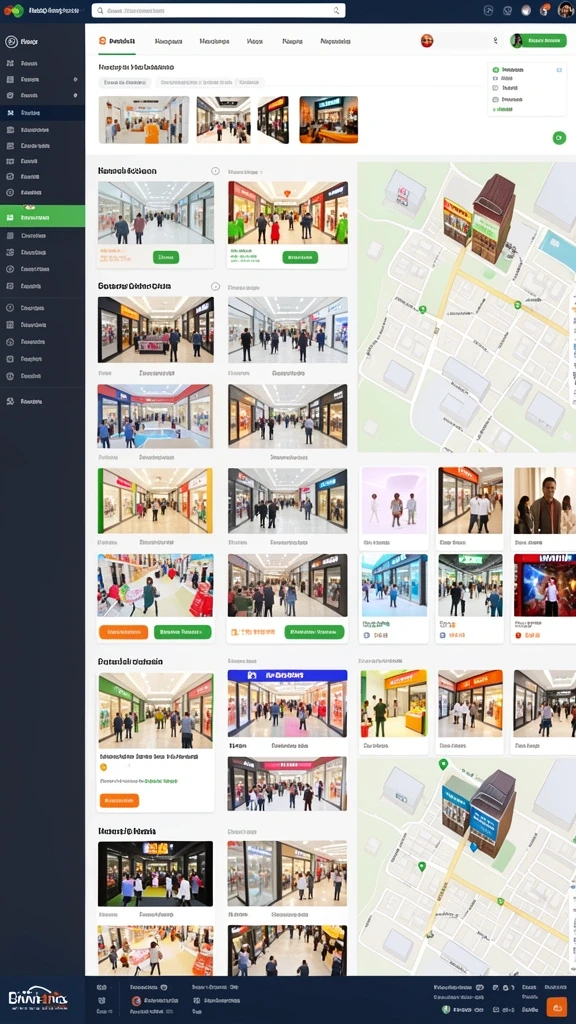Open the user profile avatar in the top bar

(x=566, y=10)
